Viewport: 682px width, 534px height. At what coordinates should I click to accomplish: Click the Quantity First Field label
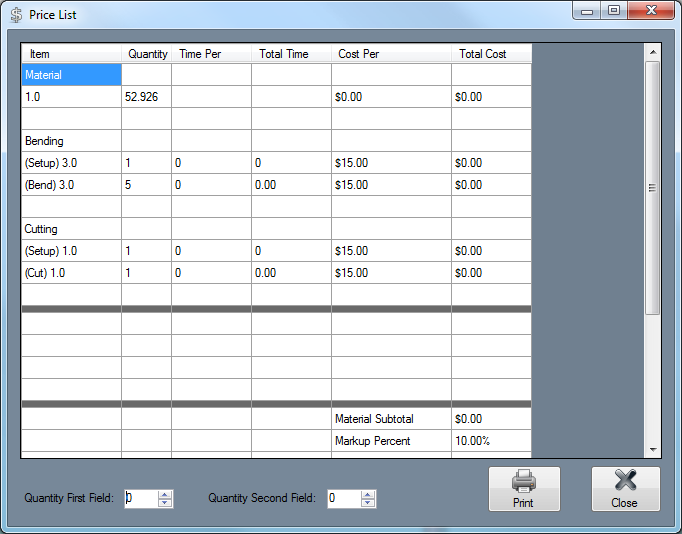(69, 498)
